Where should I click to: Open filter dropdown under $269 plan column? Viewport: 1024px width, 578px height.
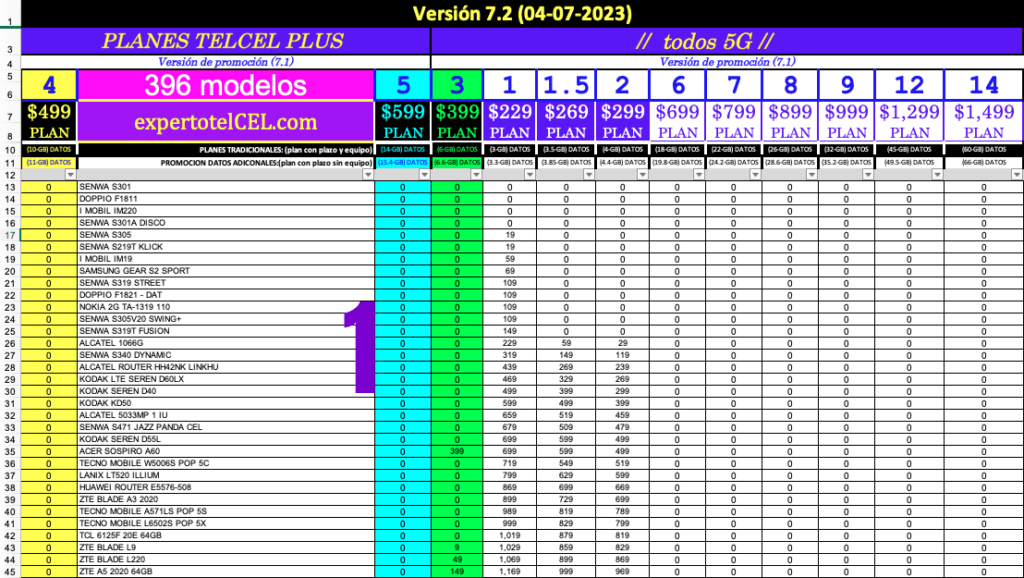[x=589, y=175]
